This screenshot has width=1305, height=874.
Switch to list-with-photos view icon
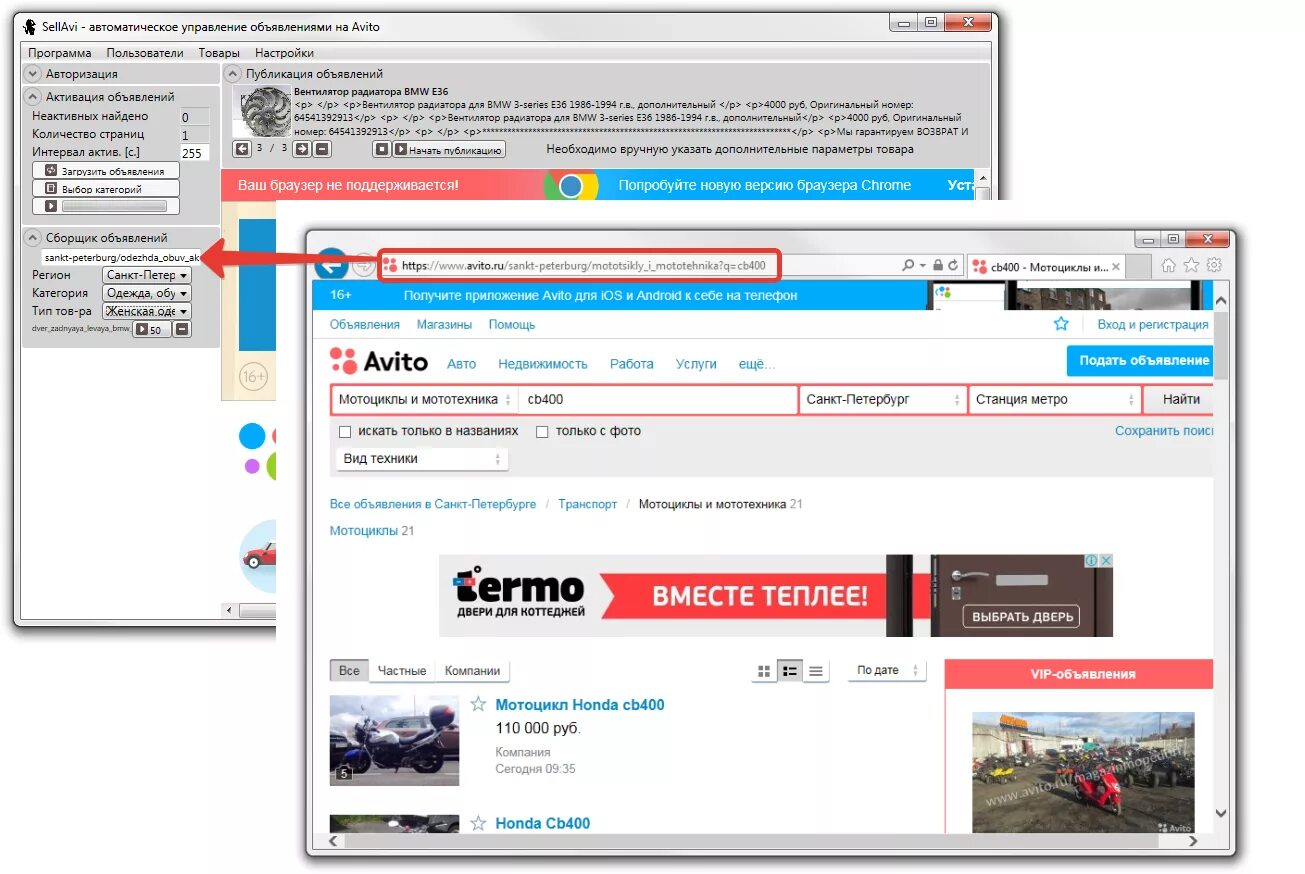[790, 671]
